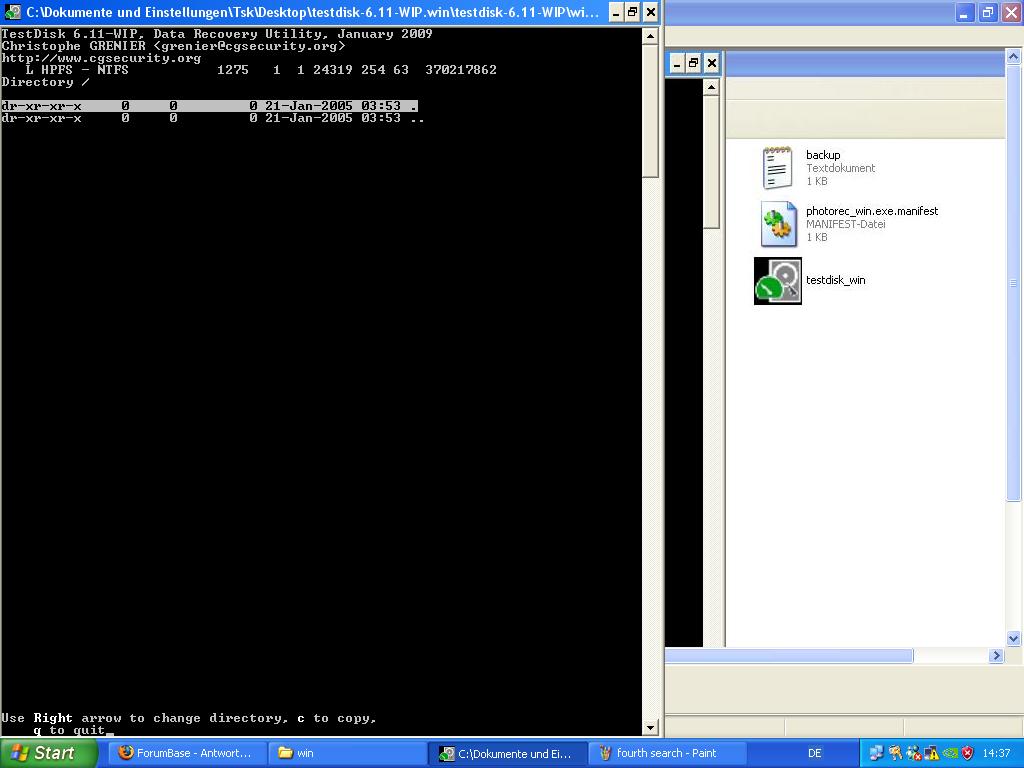The width and height of the screenshot is (1024, 768).
Task: Restore the inner child window
Action: (694, 63)
